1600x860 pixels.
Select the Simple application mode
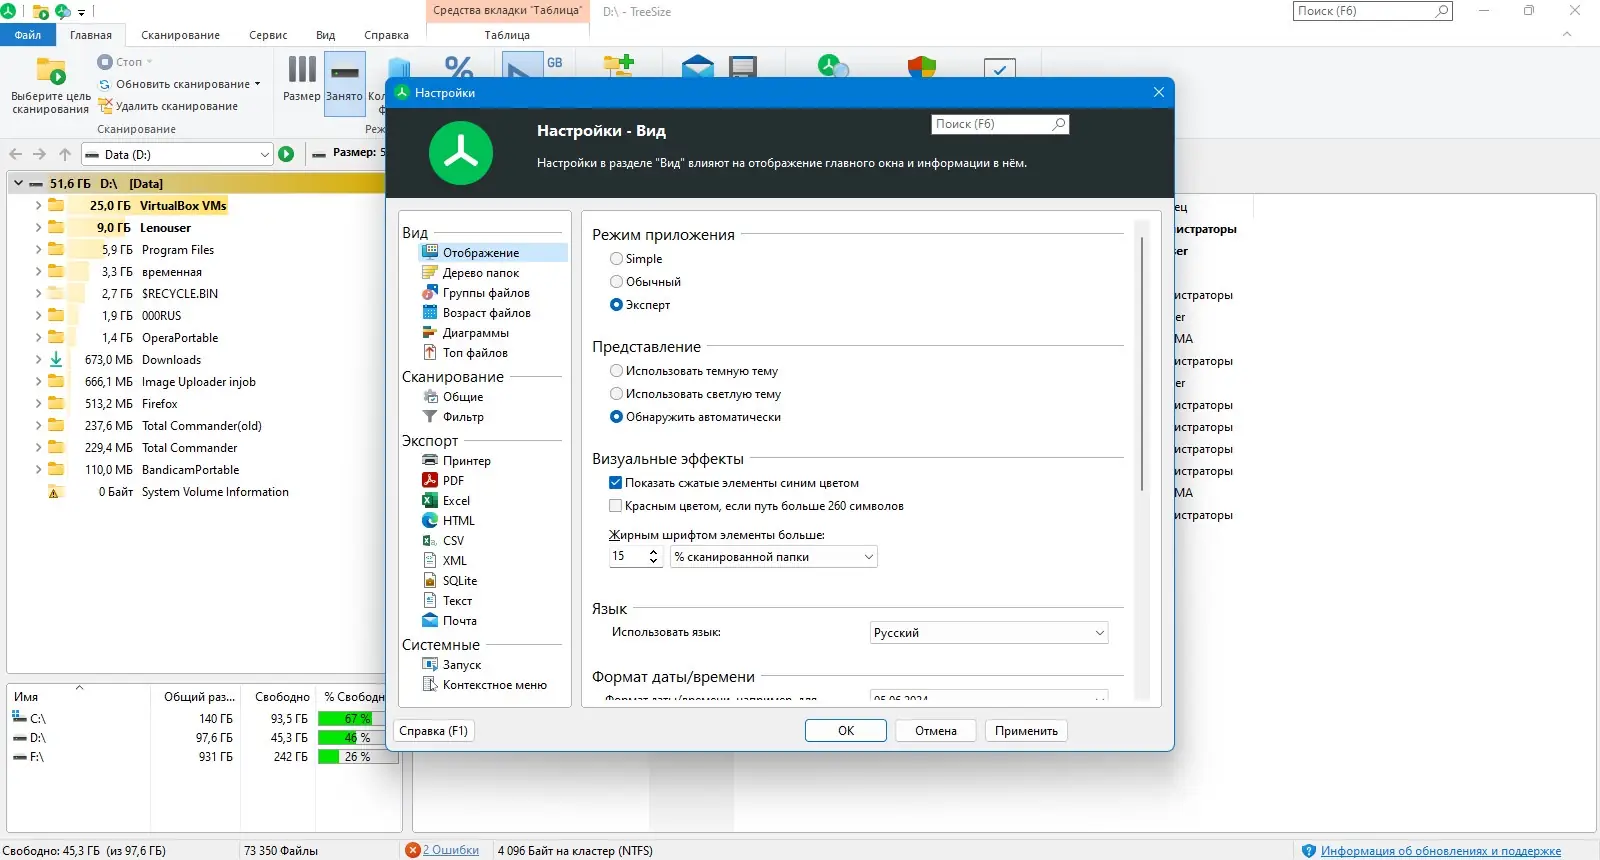pos(616,258)
